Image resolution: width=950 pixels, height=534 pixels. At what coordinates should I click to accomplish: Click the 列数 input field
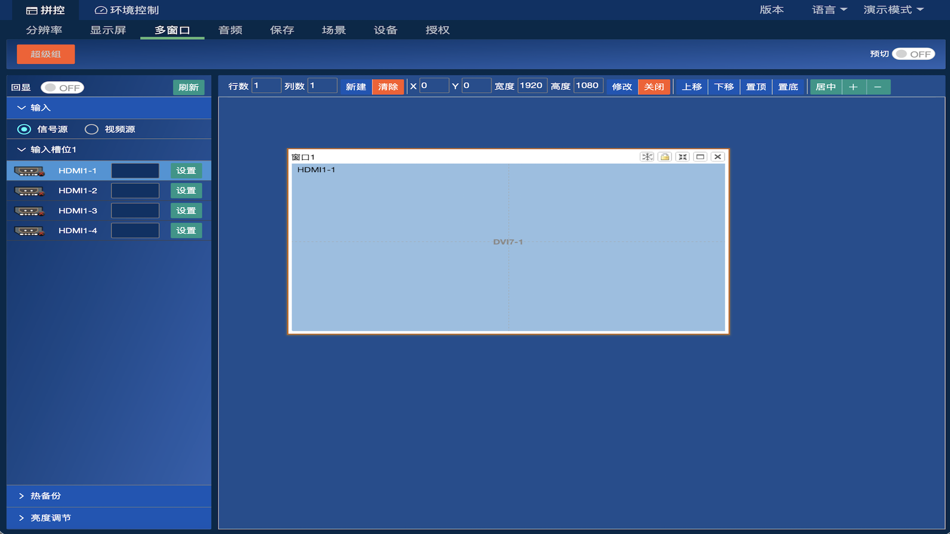tap(322, 86)
